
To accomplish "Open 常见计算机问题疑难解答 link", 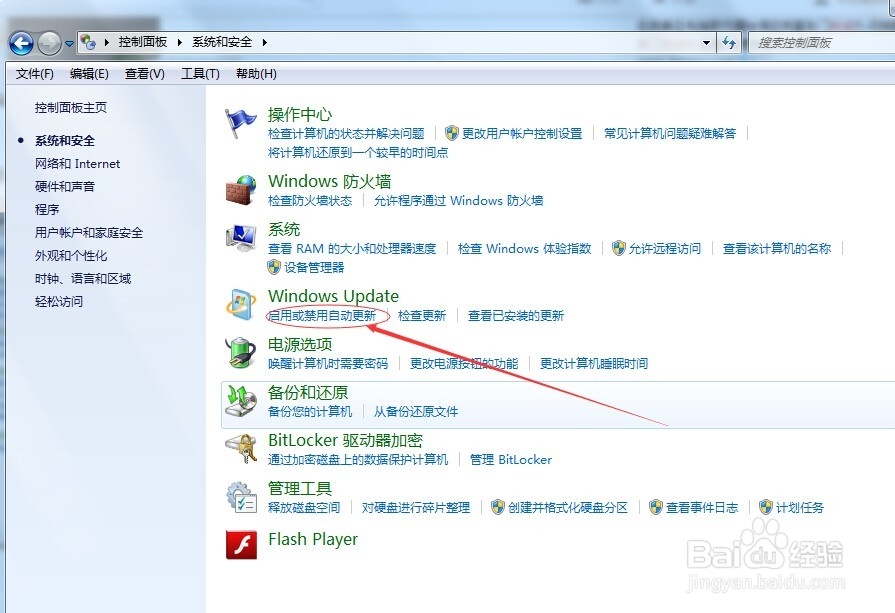I will pyautogui.click(x=670, y=134).
